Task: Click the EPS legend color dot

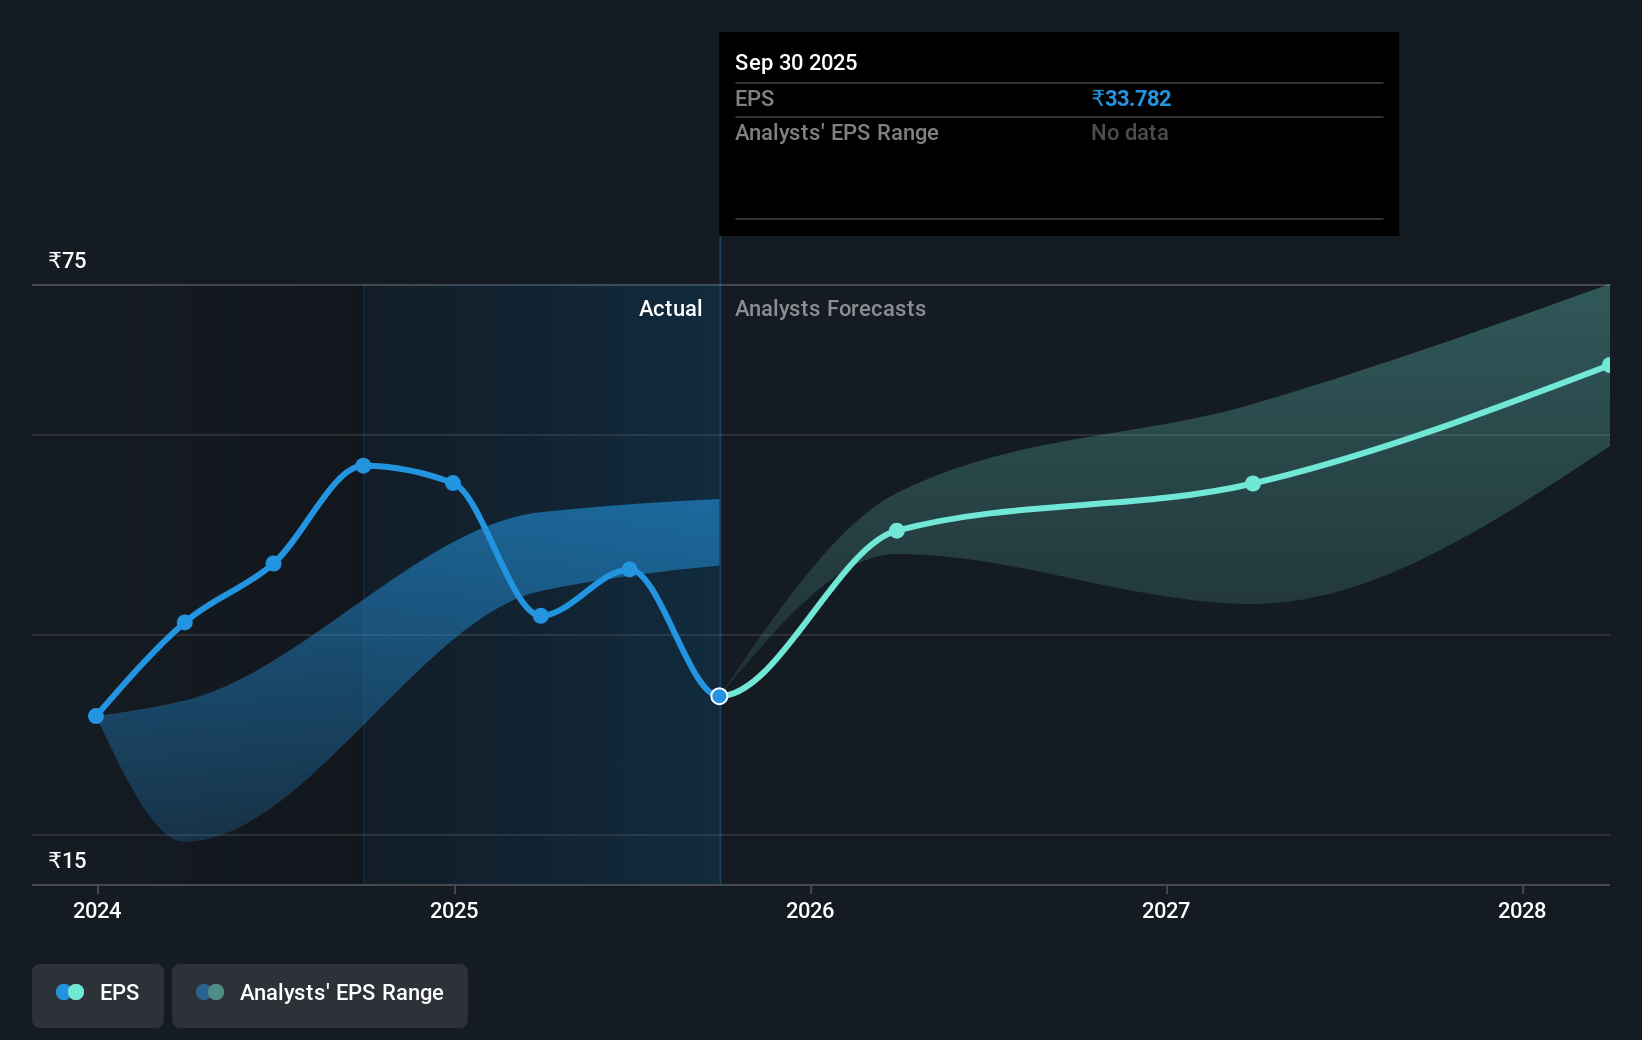Action: point(68,992)
